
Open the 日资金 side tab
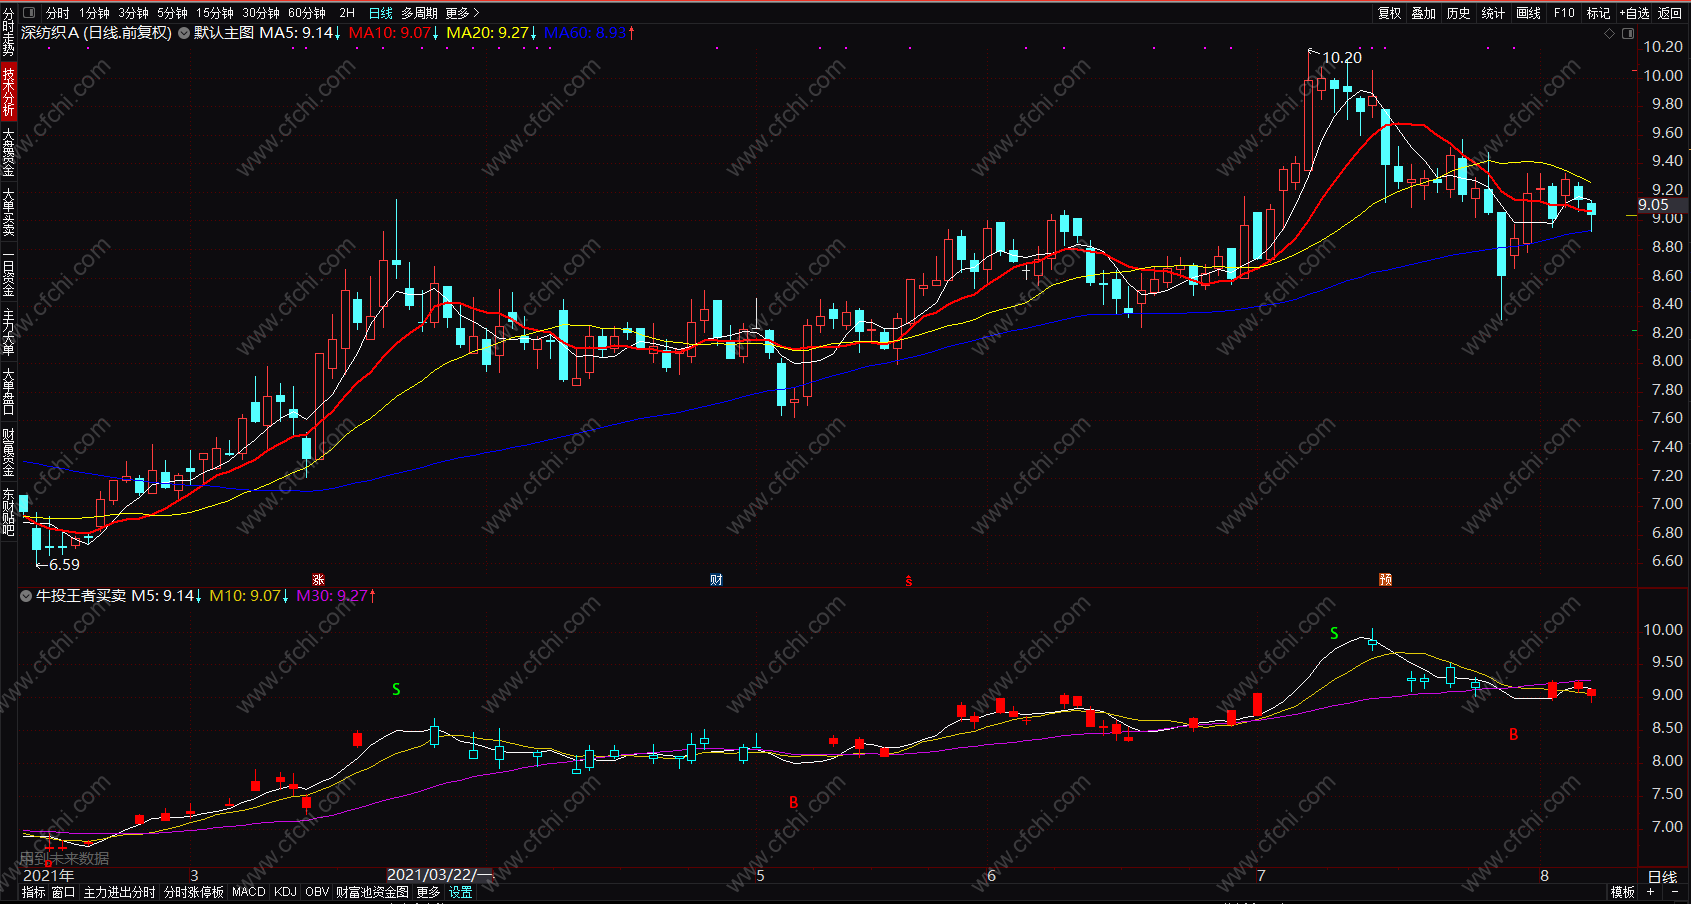[x=8, y=272]
